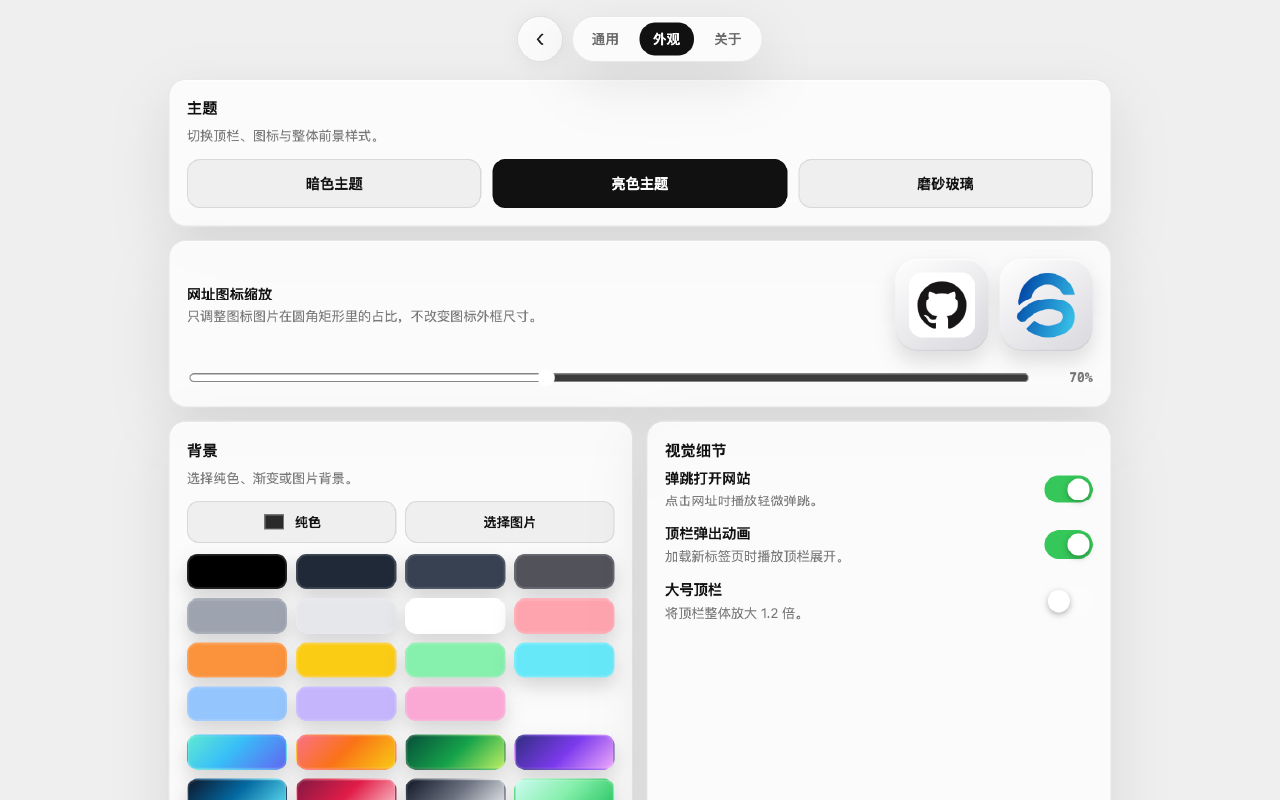Image resolution: width=1280 pixels, height=800 pixels.
Task: Pick the light gray swatch
Action: [x=346, y=616]
